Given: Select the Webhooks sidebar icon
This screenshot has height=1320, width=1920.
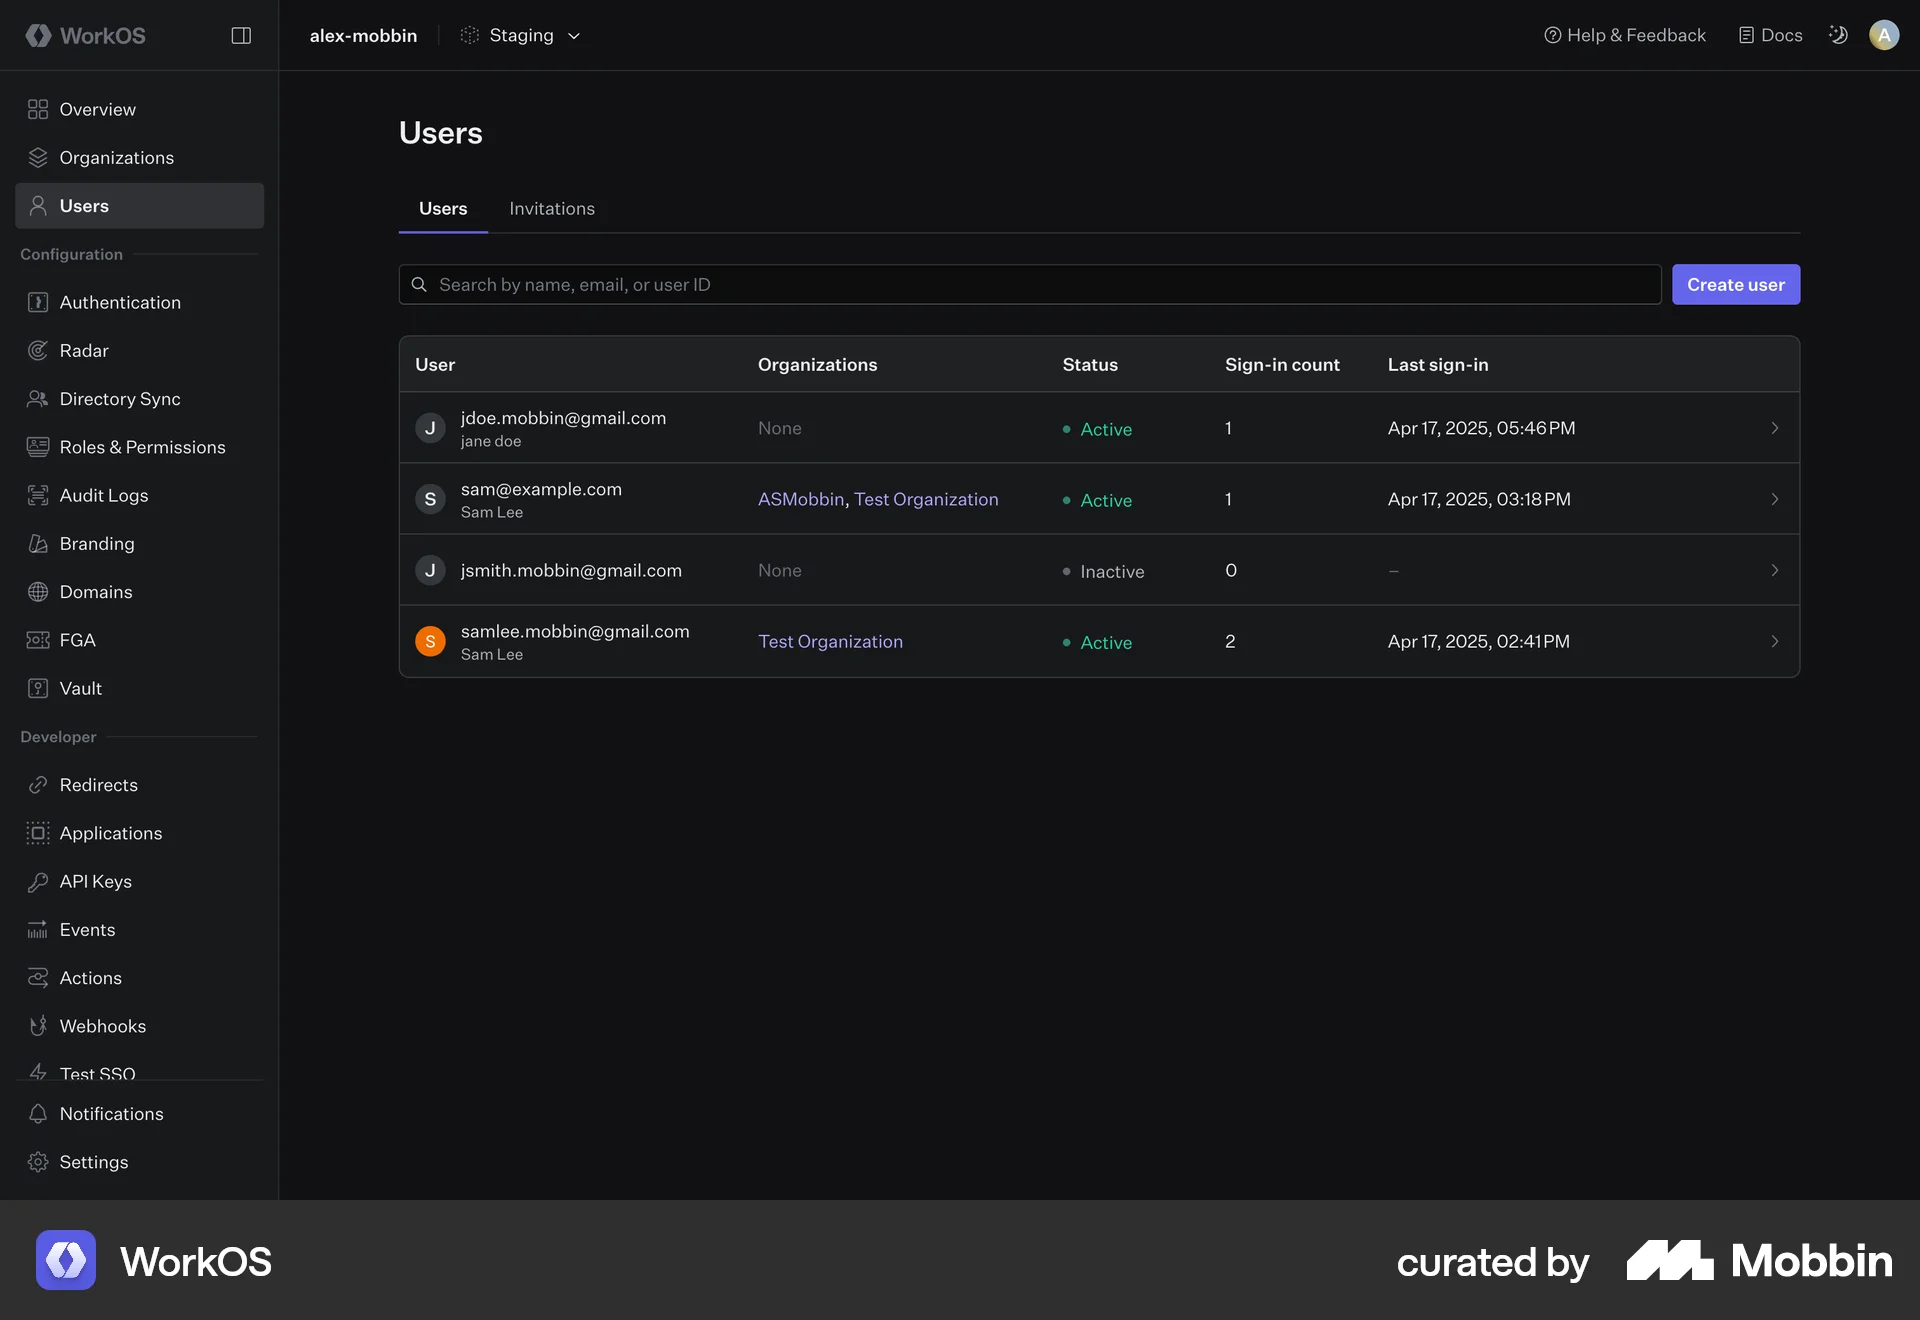Looking at the screenshot, I should 38,1026.
